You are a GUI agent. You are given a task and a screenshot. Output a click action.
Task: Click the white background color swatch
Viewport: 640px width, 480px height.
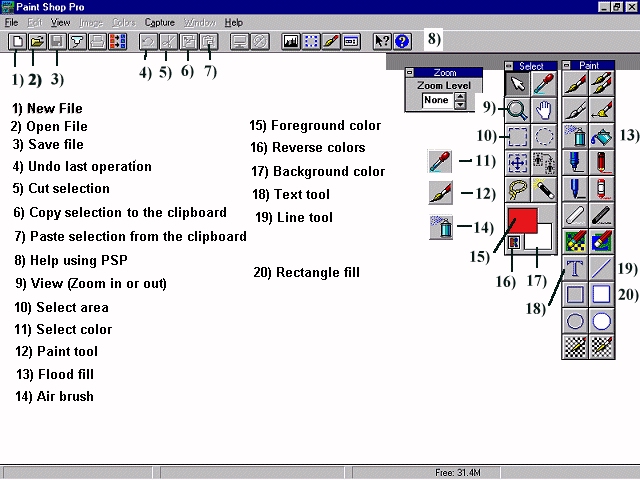542,241
